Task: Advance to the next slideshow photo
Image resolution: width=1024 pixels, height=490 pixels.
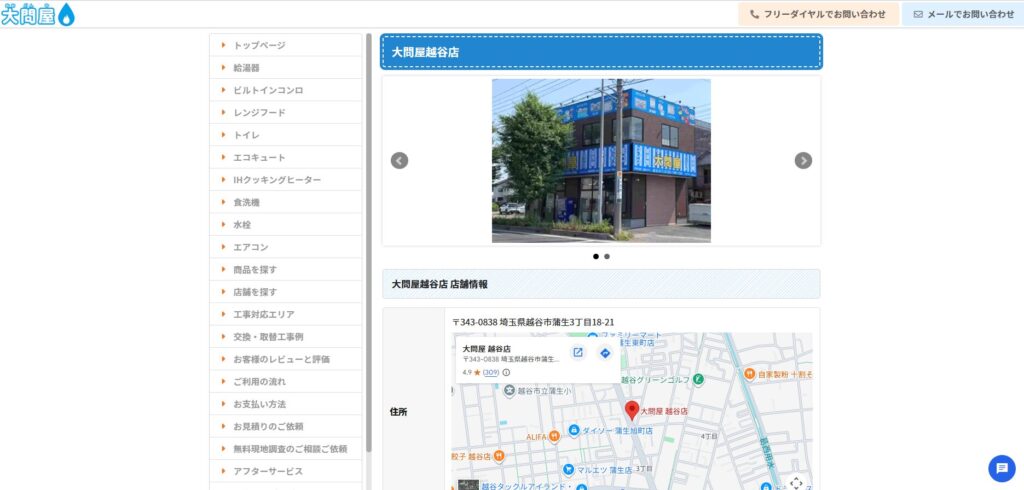Action: (803, 161)
